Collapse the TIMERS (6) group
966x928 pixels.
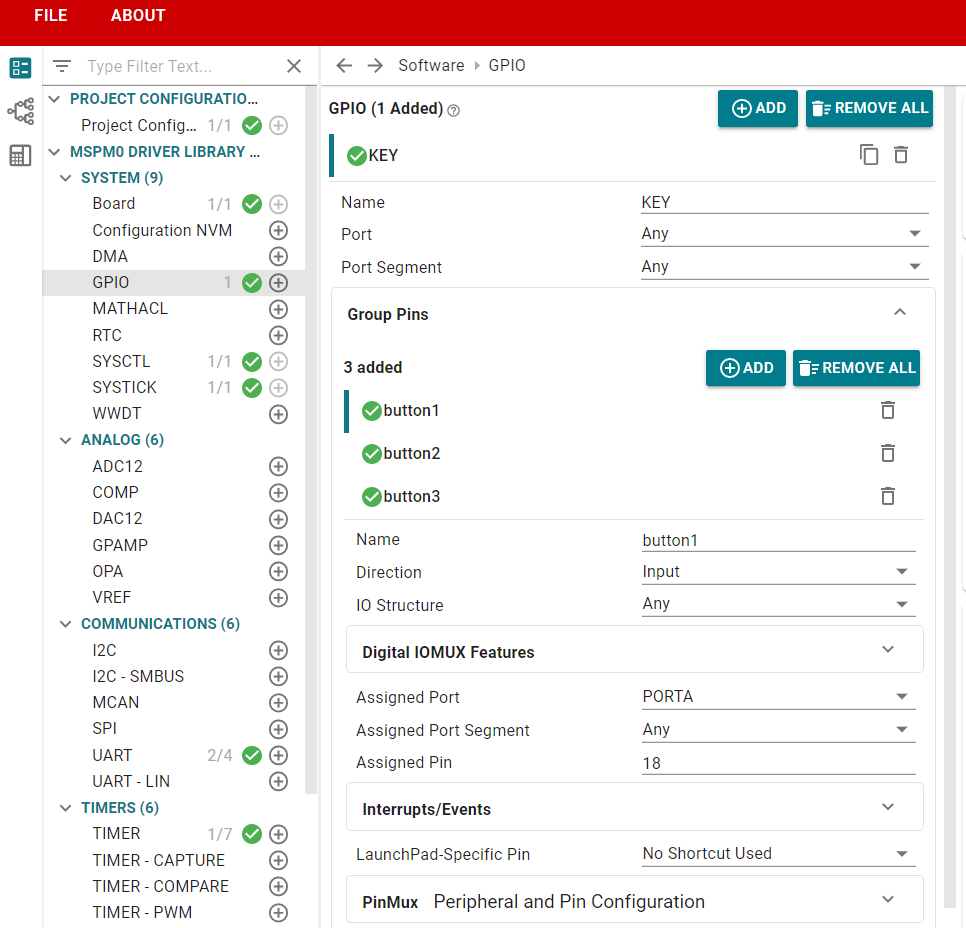65,808
